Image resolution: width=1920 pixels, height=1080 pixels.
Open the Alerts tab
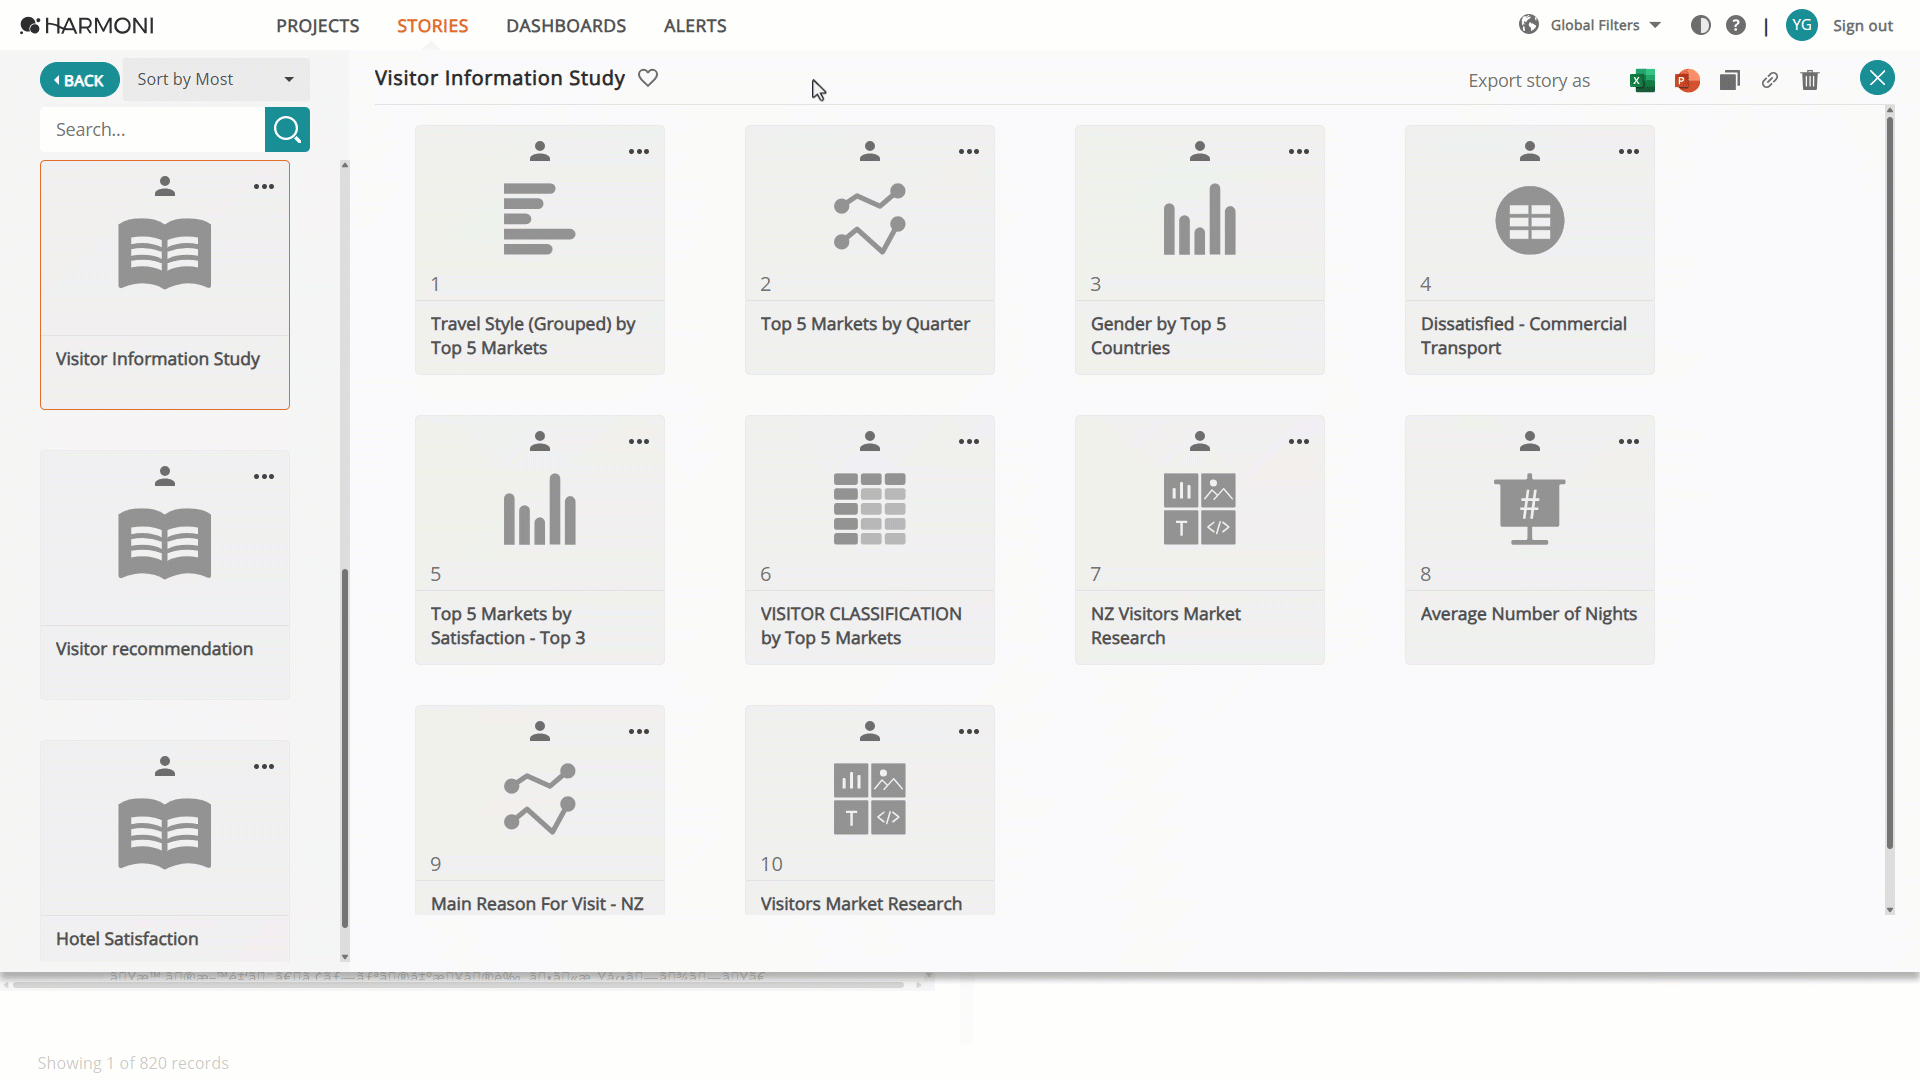coord(695,26)
